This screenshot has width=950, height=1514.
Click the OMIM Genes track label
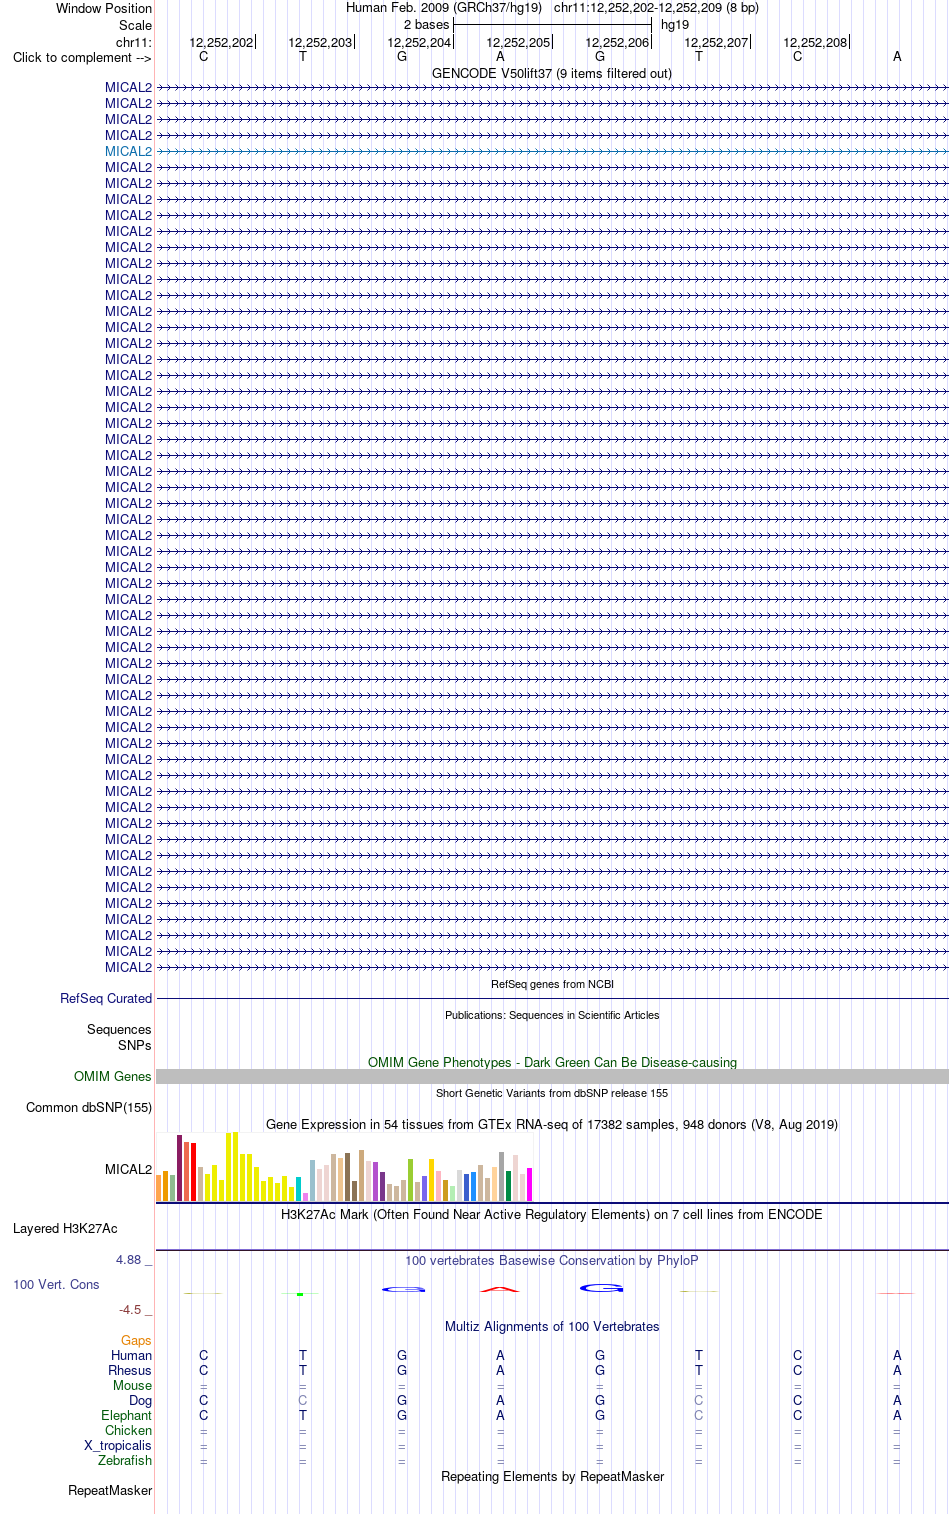tap(113, 1076)
